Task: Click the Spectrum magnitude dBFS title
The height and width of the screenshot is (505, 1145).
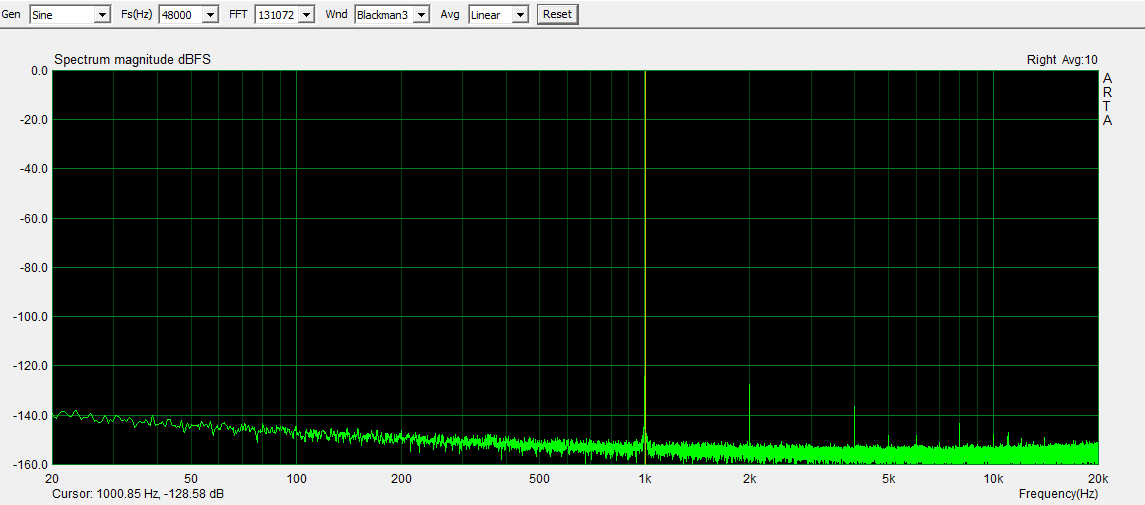Action: coord(132,60)
